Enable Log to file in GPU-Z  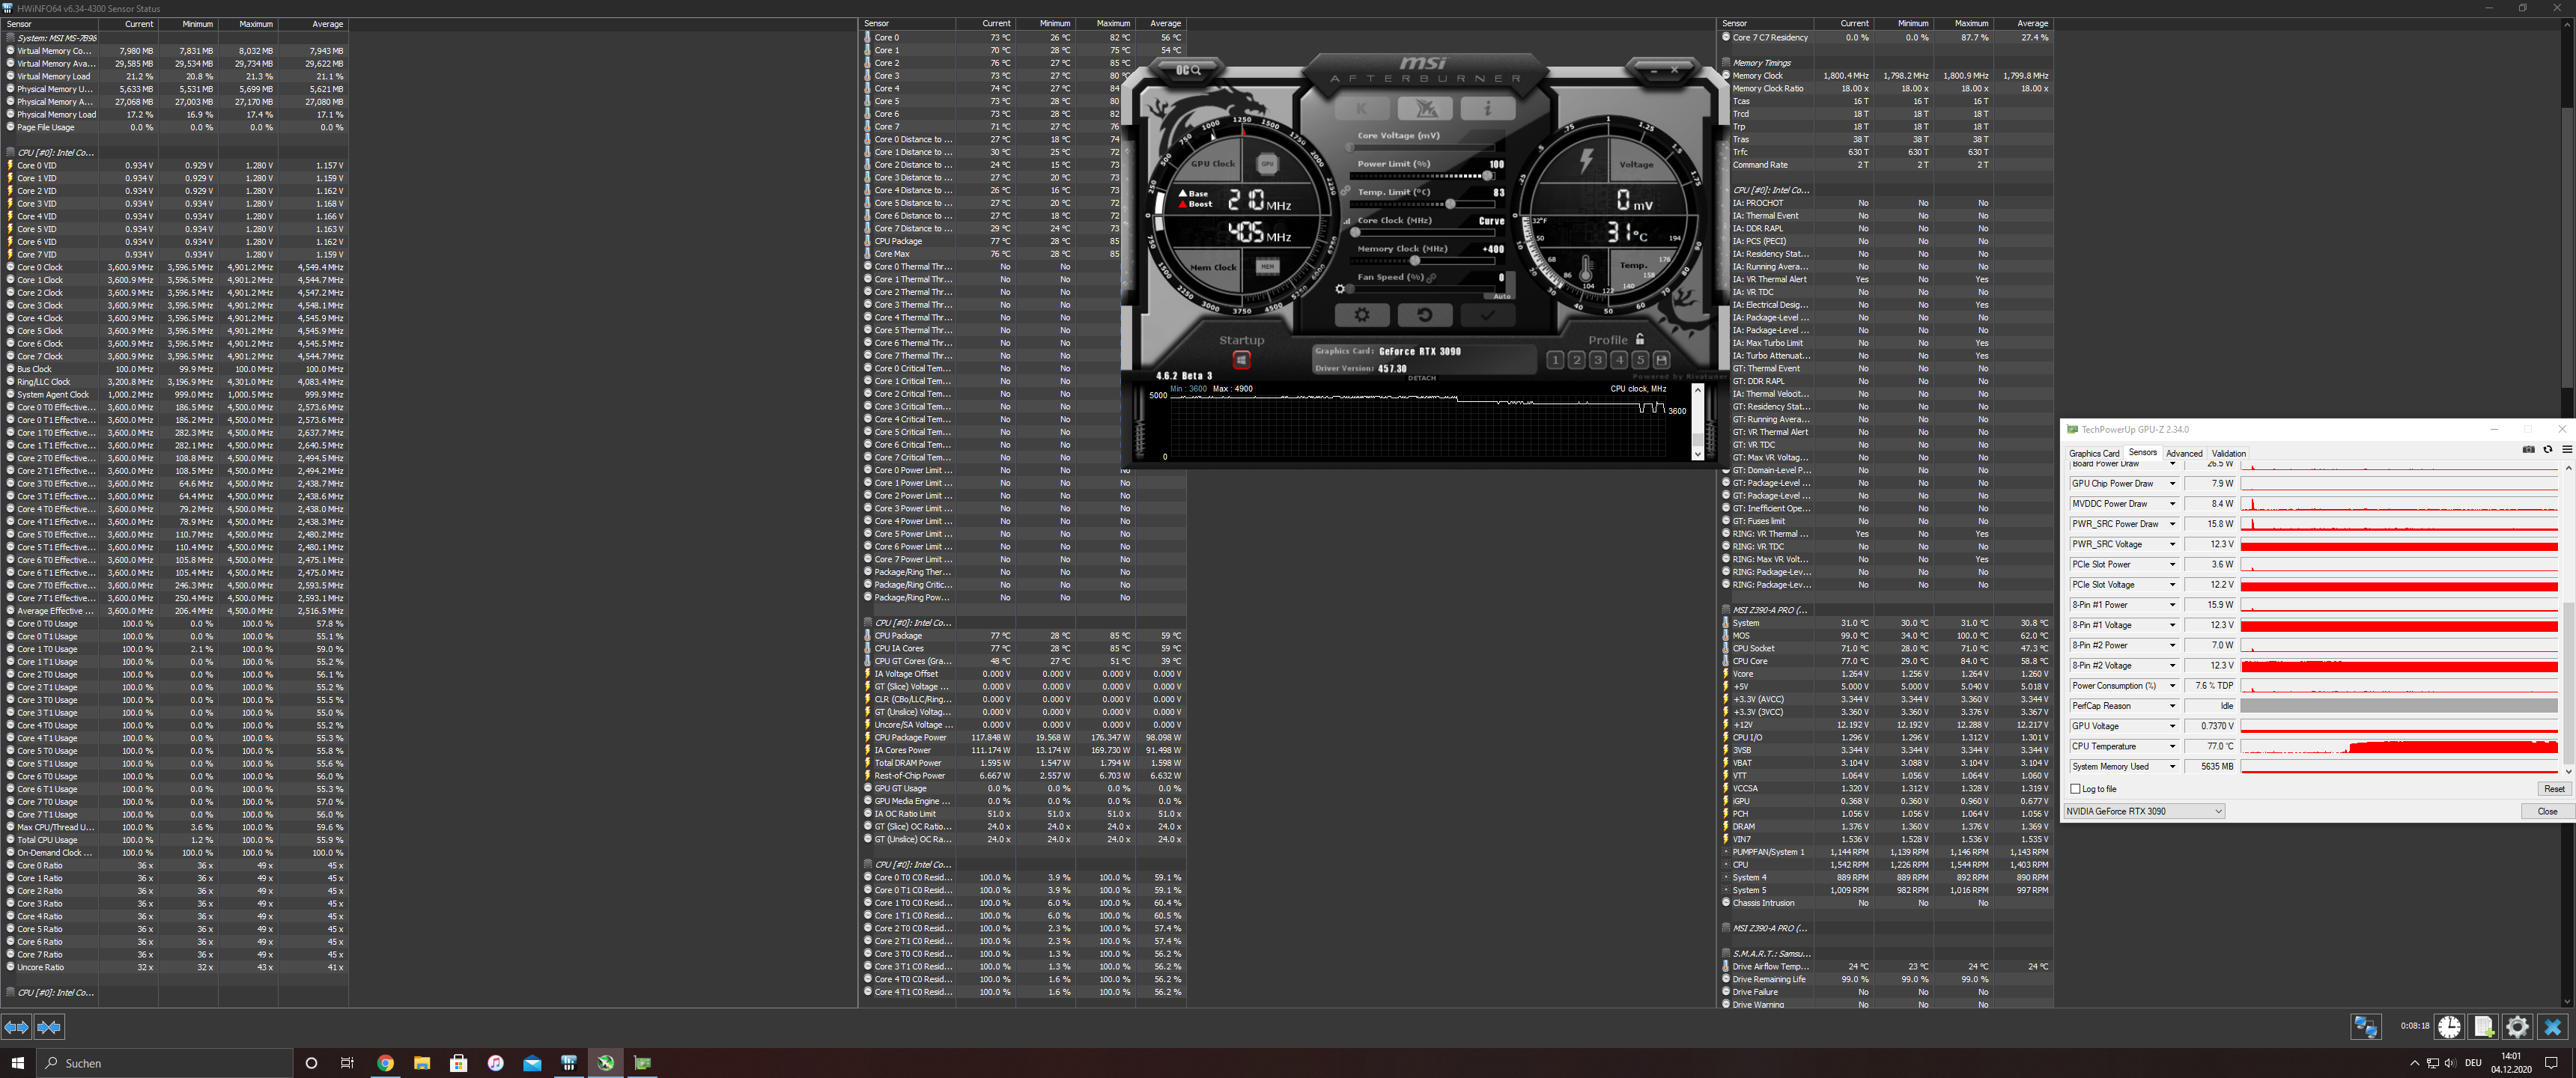pyautogui.click(x=2076, y=789)
